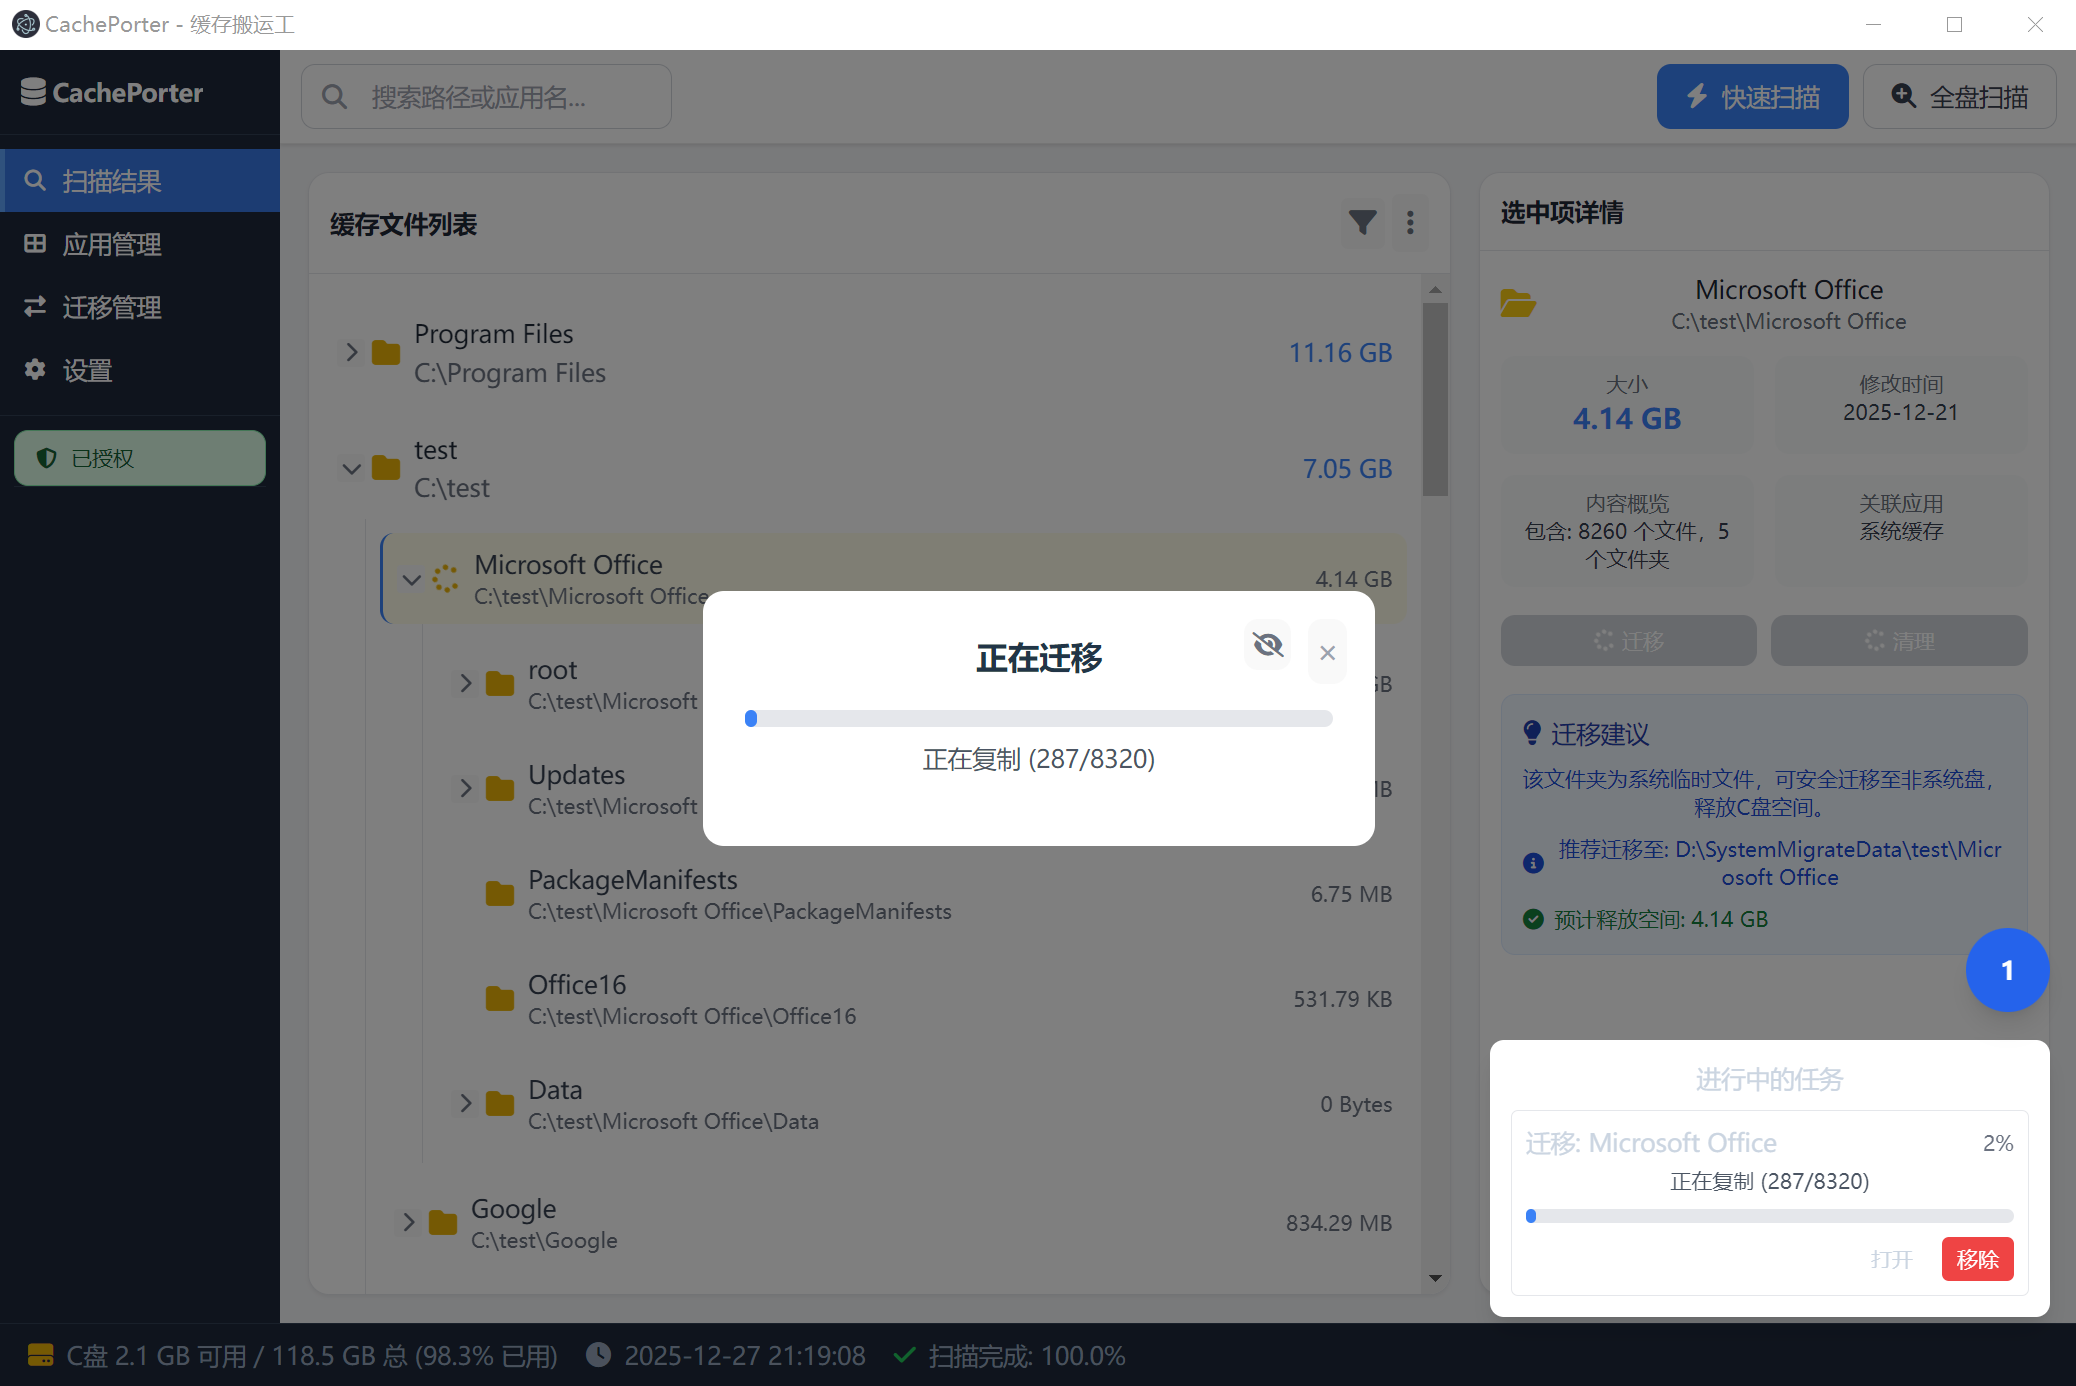Click the CachePorter database logo
The width and height of the screenshot is (2076, 1386).
click(33, 92)
